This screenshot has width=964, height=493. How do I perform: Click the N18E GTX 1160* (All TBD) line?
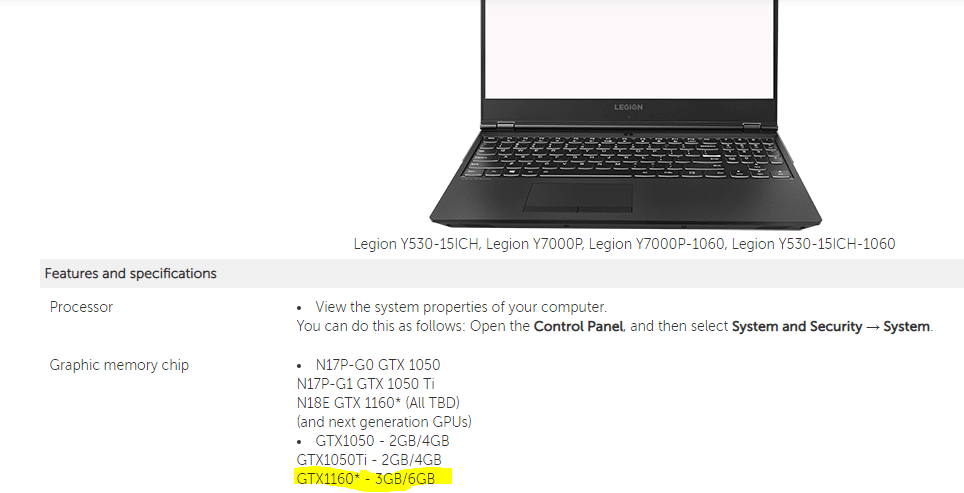pyautogui.click(x=378, y=403)
